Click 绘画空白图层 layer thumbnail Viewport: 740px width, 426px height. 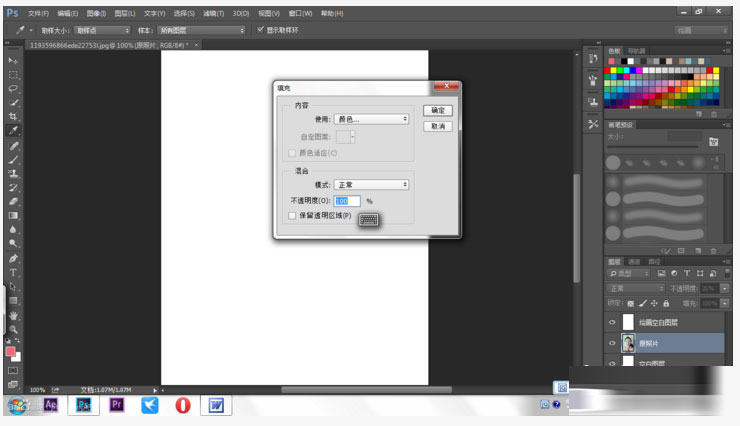[x=628, y=322]
